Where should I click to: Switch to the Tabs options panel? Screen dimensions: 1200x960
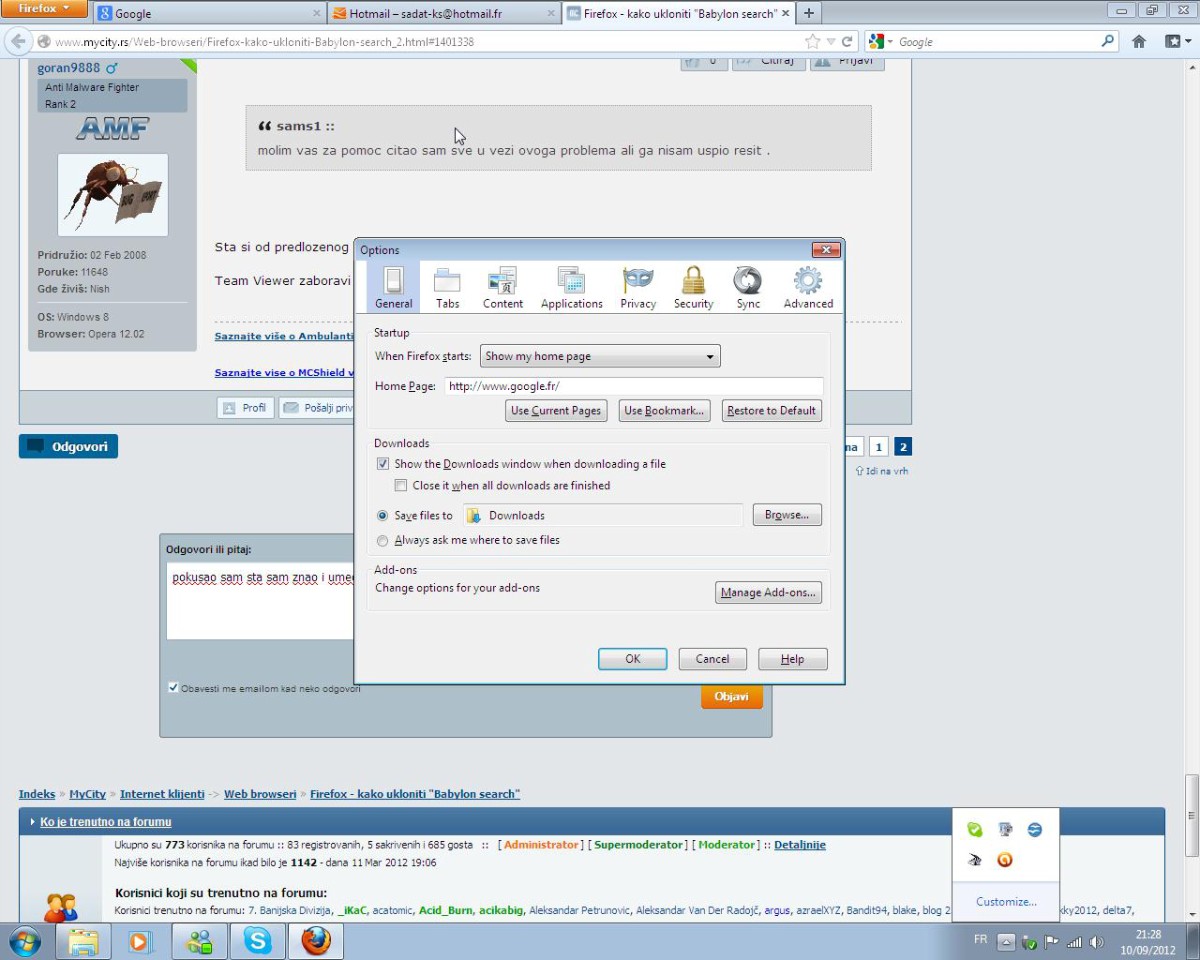(x=448, y=288)
